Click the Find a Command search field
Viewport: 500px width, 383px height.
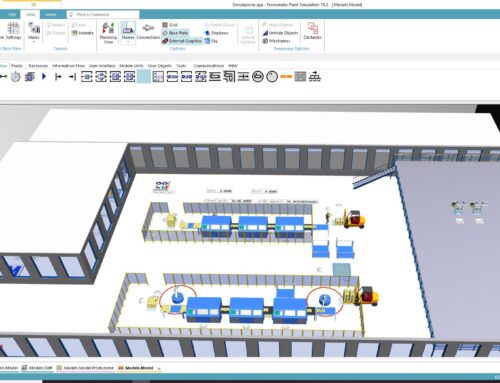pyautogui.click(x=103, y=14)
